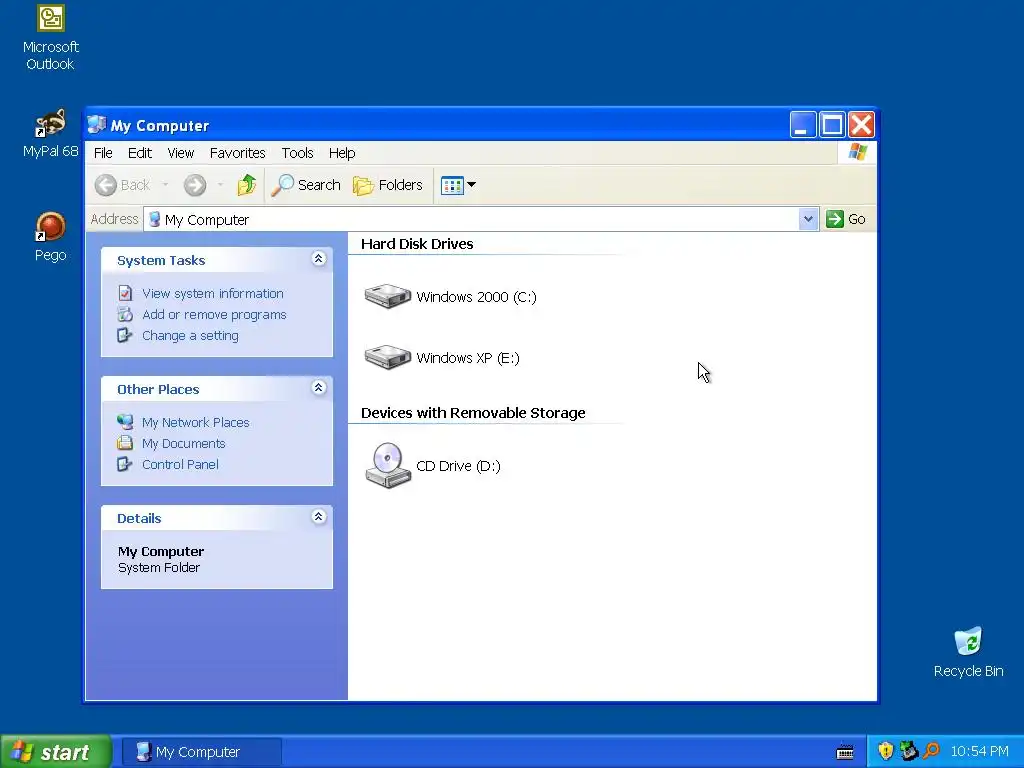Click the magnifier tray icon
The image size is (1024, 768).
pyautogui.click(x=931, y=751)
